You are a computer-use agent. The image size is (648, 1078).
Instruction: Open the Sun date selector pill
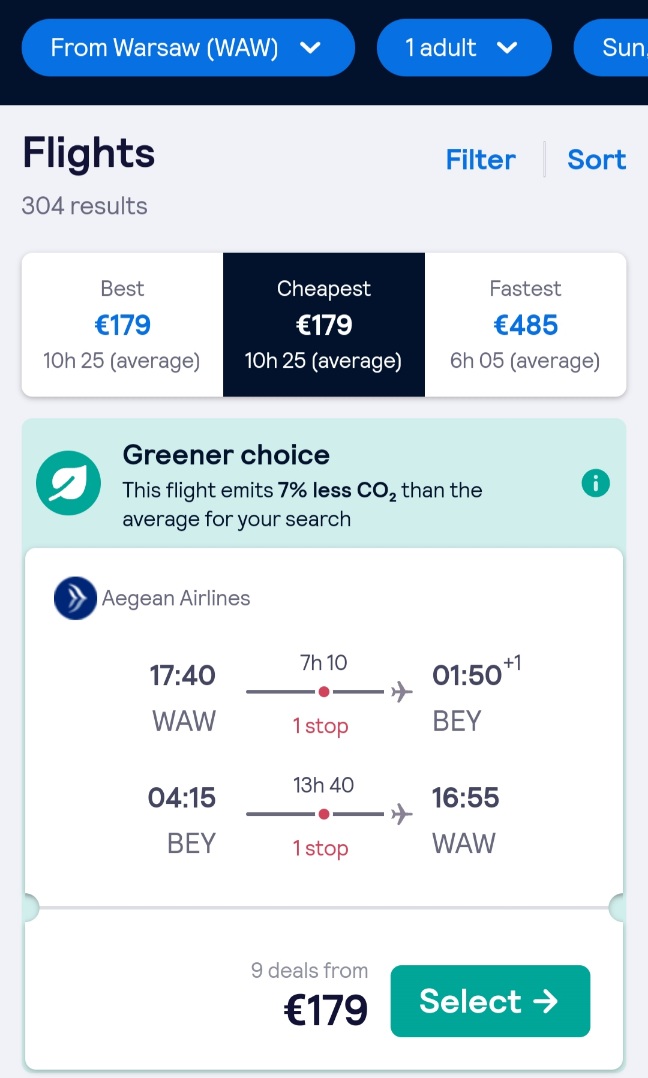[612, 47]
